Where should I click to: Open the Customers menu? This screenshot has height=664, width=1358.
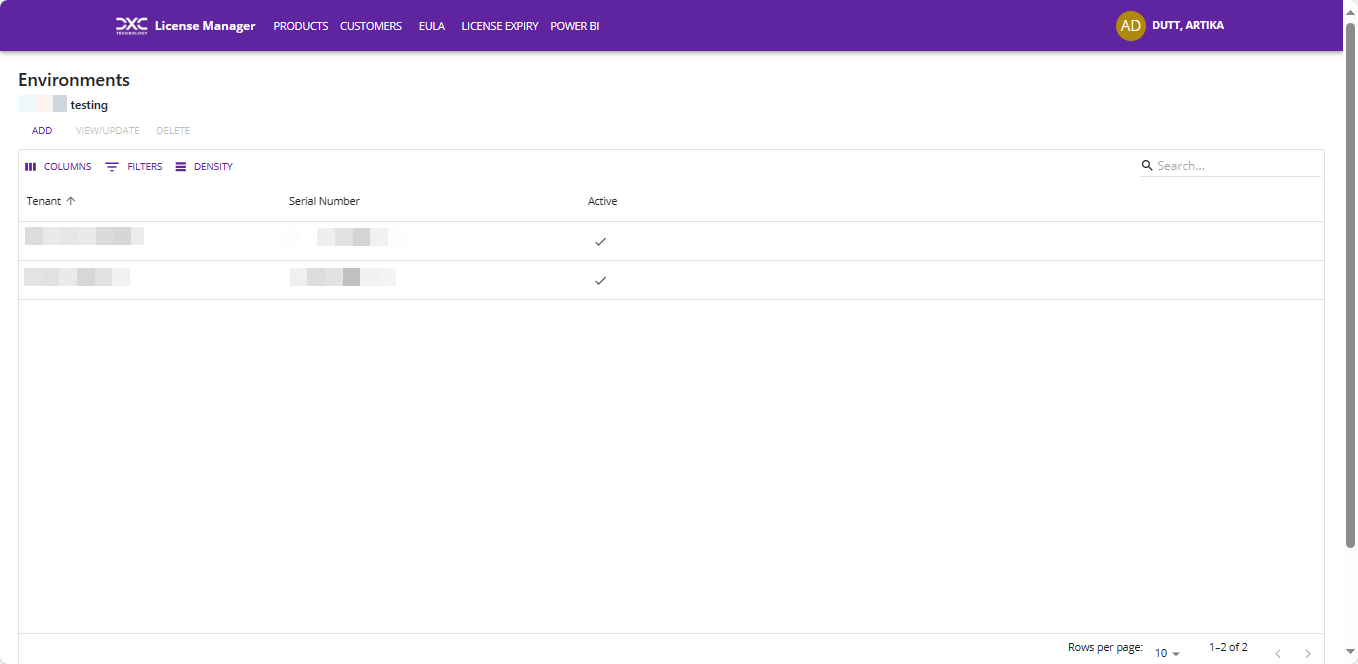tap(370, 26)
